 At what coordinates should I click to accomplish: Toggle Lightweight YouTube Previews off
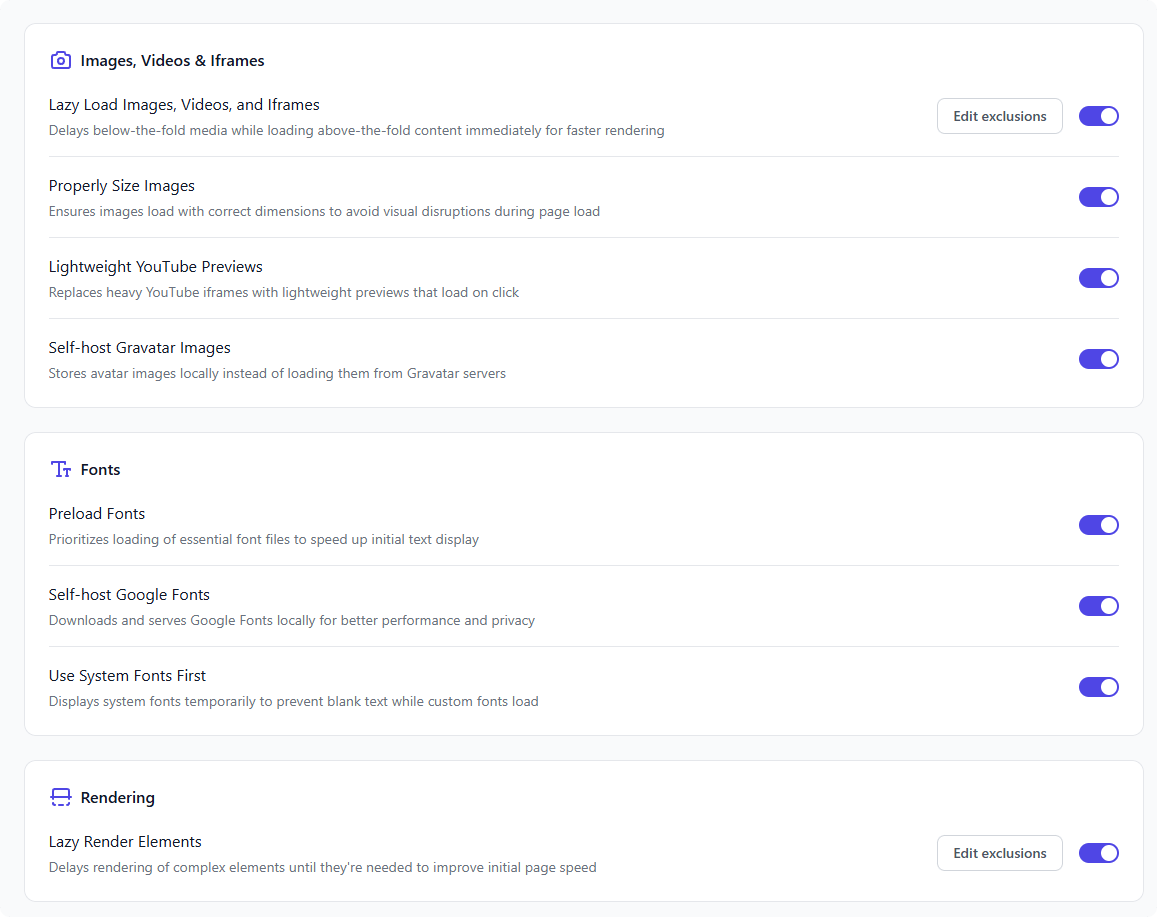pos(1098,278)
